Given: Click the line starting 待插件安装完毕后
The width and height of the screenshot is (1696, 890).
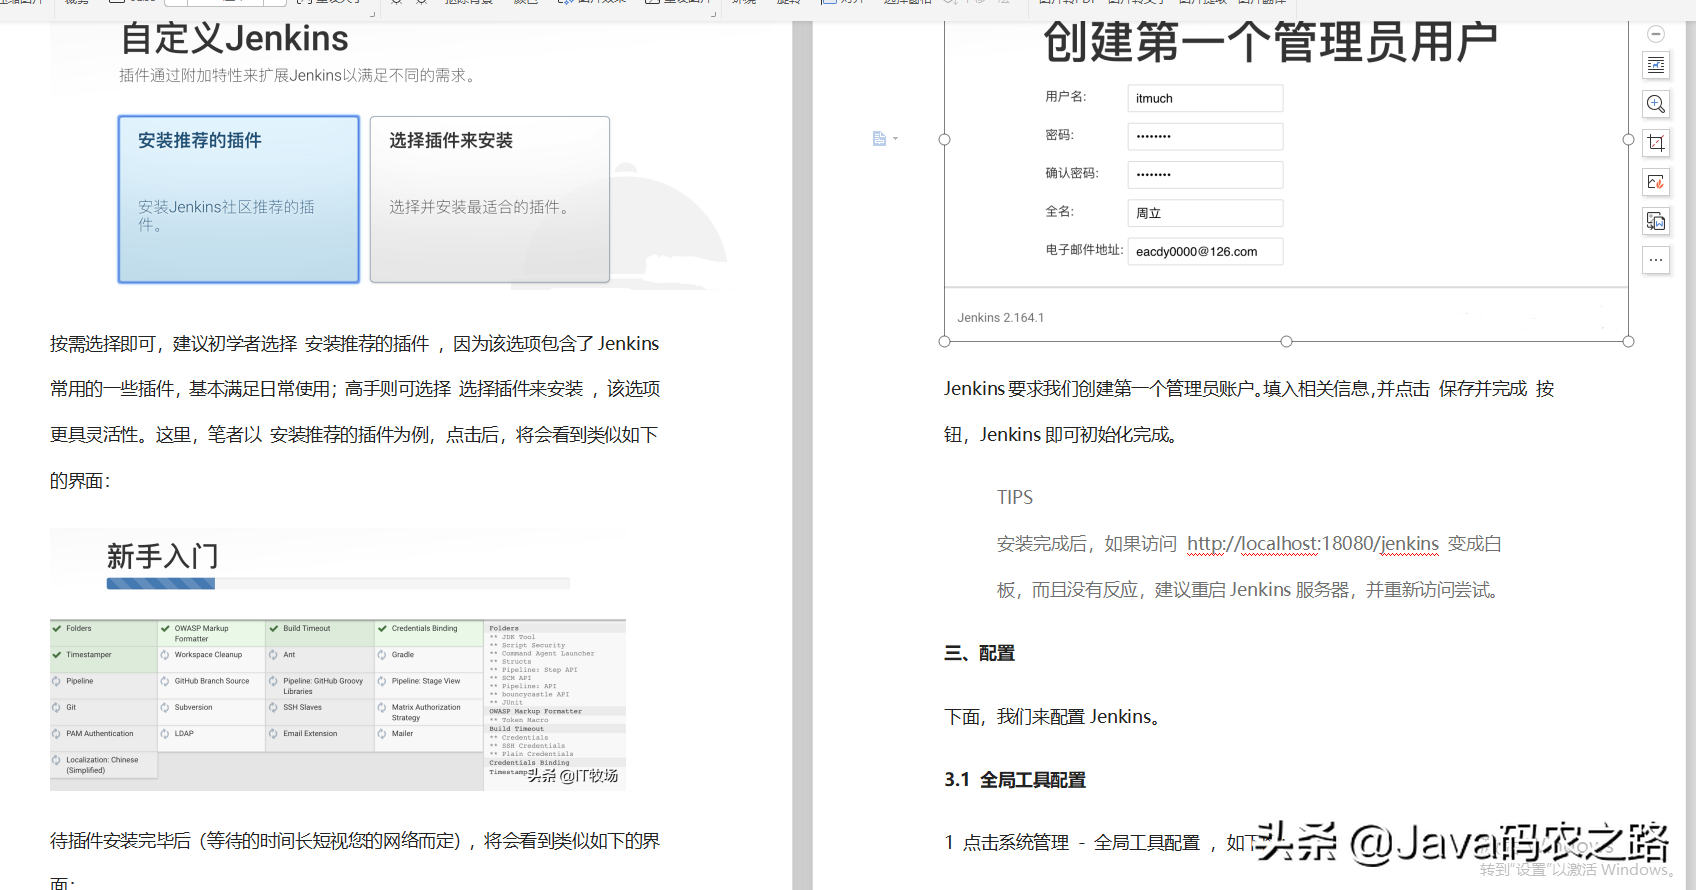Looking at the screenshot, I should (x=355, y=841).
